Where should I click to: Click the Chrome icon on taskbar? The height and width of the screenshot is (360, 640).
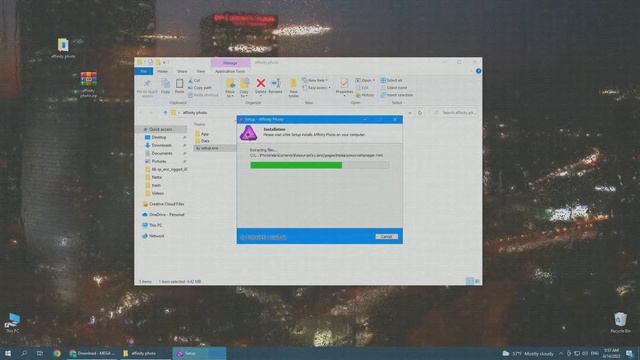(57, 353)
